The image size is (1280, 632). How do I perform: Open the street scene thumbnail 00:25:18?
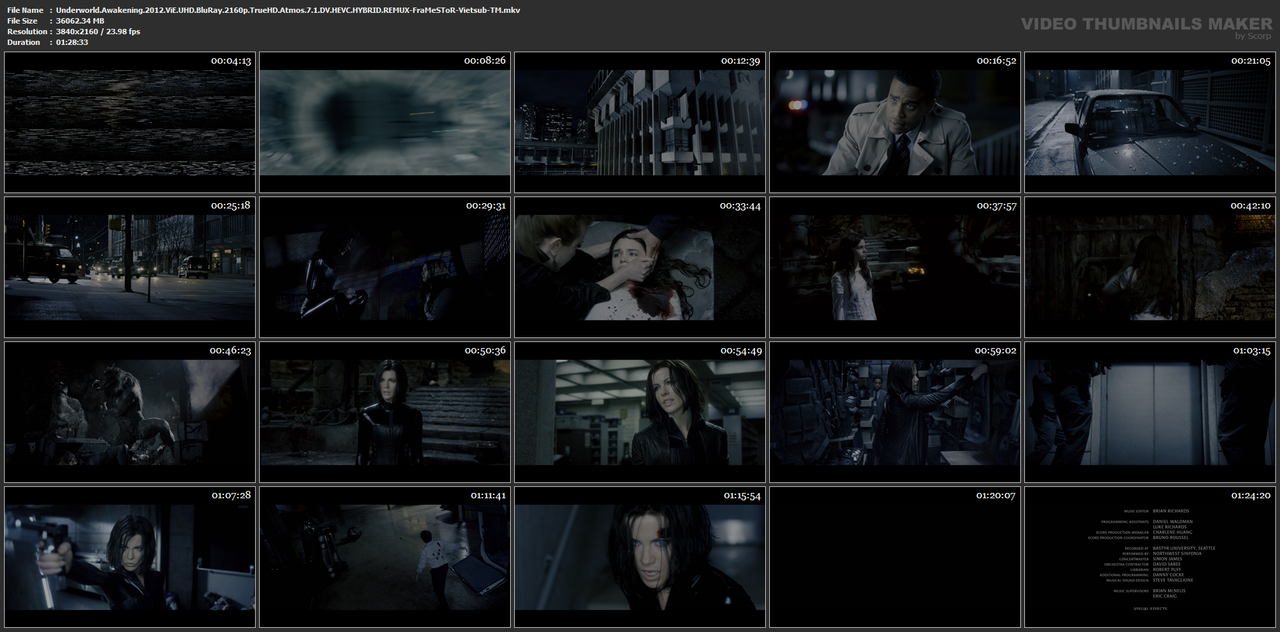(129, 267)
